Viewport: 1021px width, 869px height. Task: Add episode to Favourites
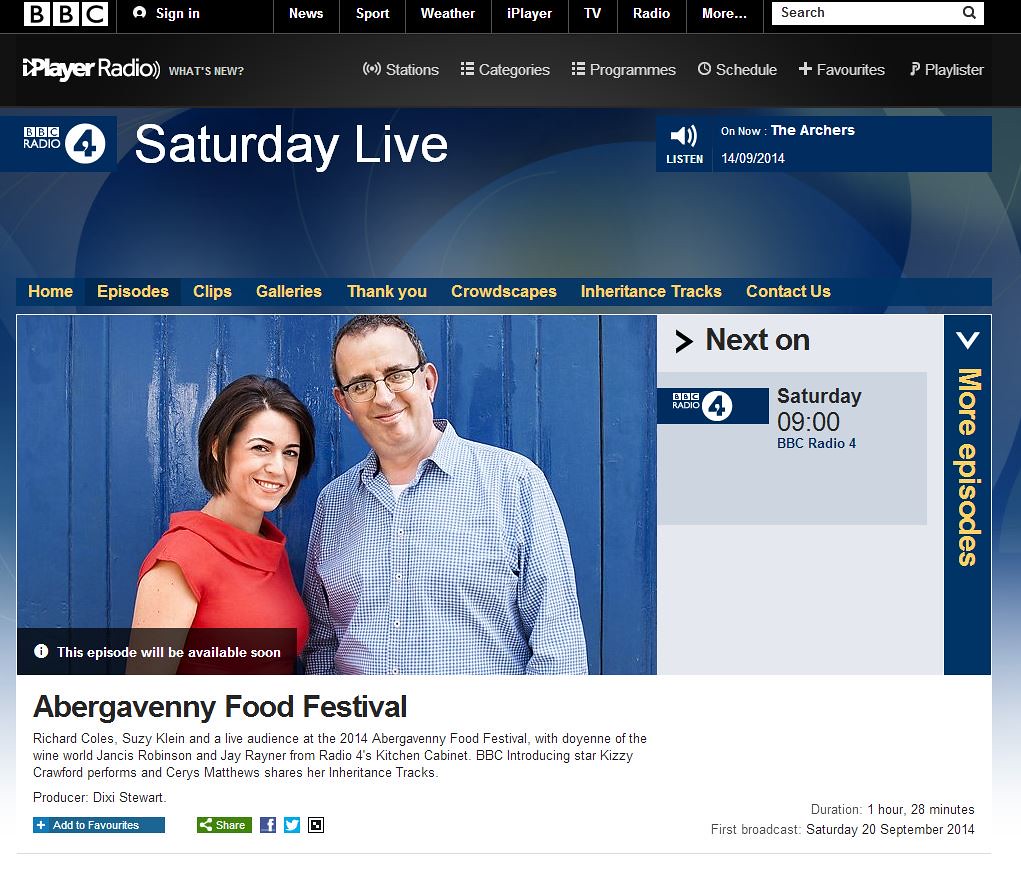(99, 825)
